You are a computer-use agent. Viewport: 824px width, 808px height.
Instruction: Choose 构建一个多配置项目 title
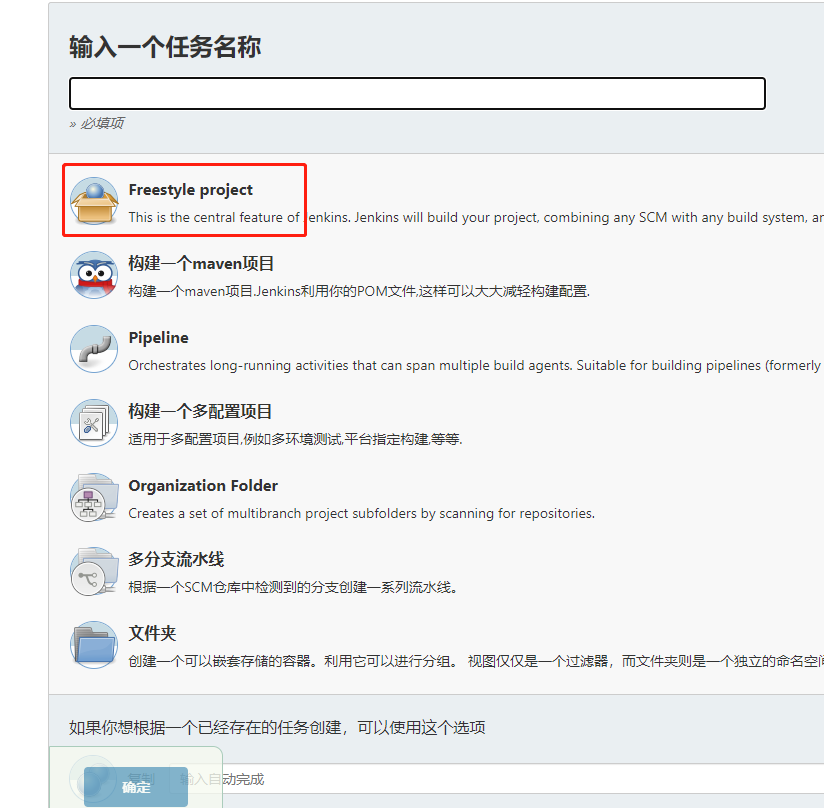(200, 411)
